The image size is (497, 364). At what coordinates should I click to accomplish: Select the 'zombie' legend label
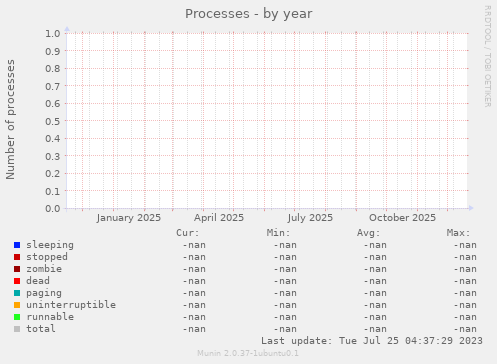44,269
